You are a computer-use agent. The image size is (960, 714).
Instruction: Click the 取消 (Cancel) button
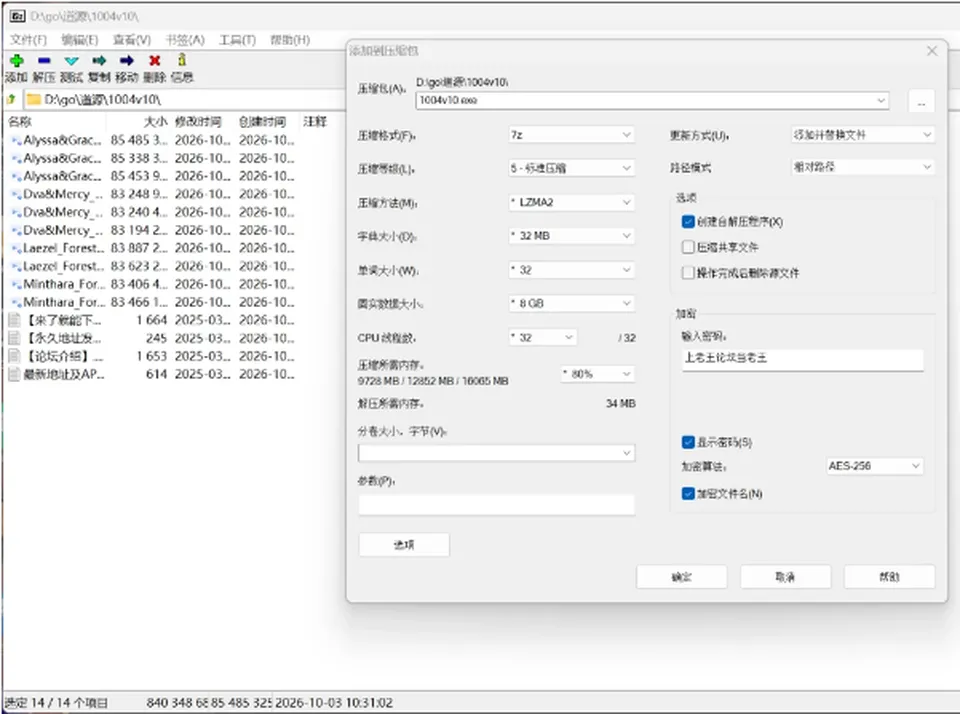[786, 577]
